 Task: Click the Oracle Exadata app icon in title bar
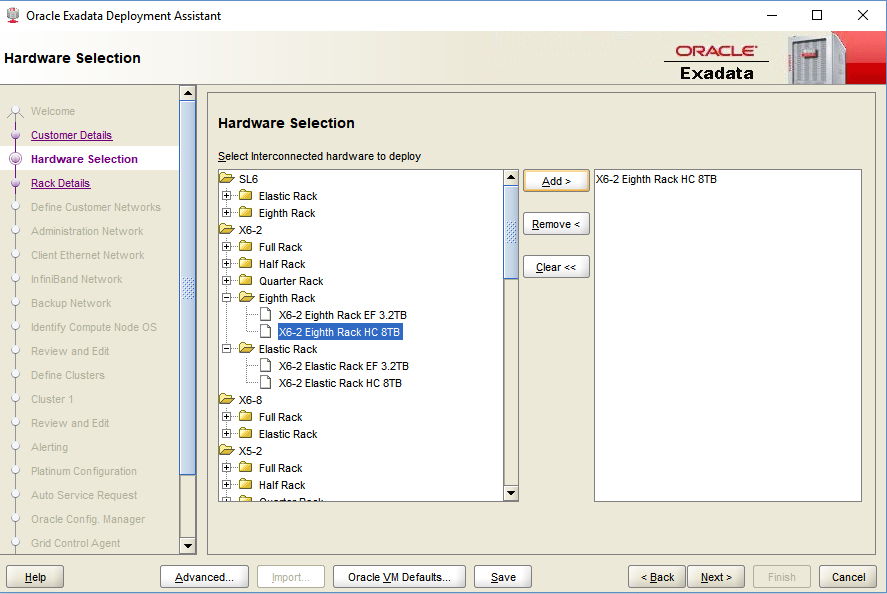tap(13, 16)
